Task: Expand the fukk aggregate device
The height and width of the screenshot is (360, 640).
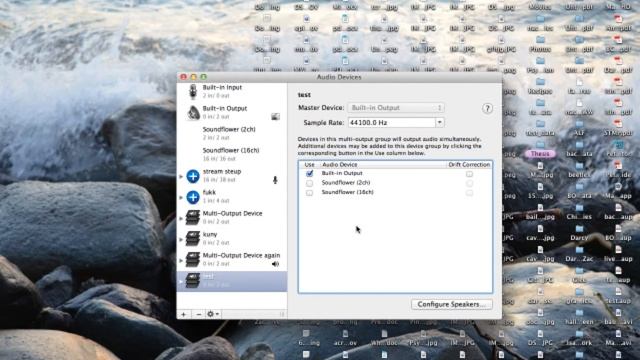Action: (x=181, y=198)
